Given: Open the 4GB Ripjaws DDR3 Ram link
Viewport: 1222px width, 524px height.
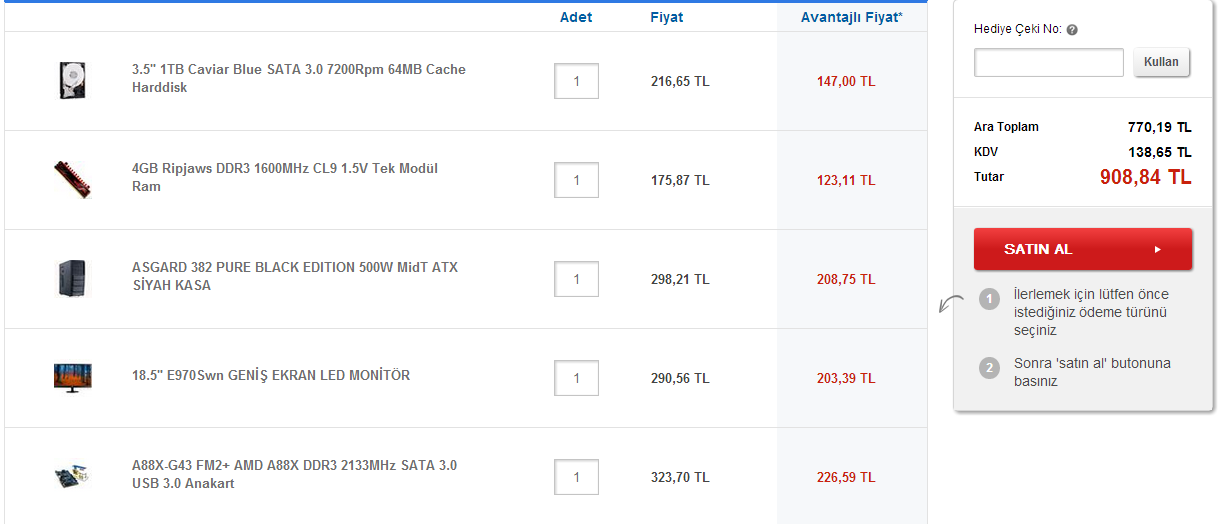Looking at the screenshot, I should pyautogui.click(x=284, y=178).
